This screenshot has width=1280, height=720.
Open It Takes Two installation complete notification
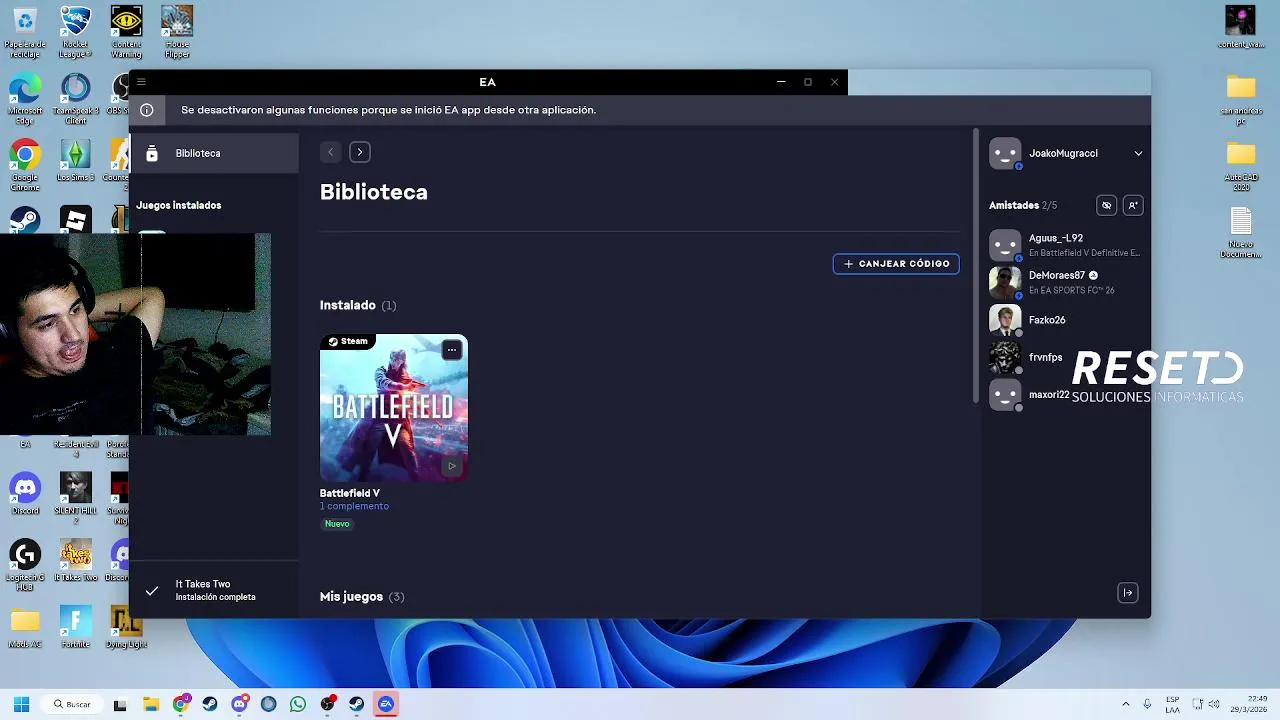click(214, 590)
